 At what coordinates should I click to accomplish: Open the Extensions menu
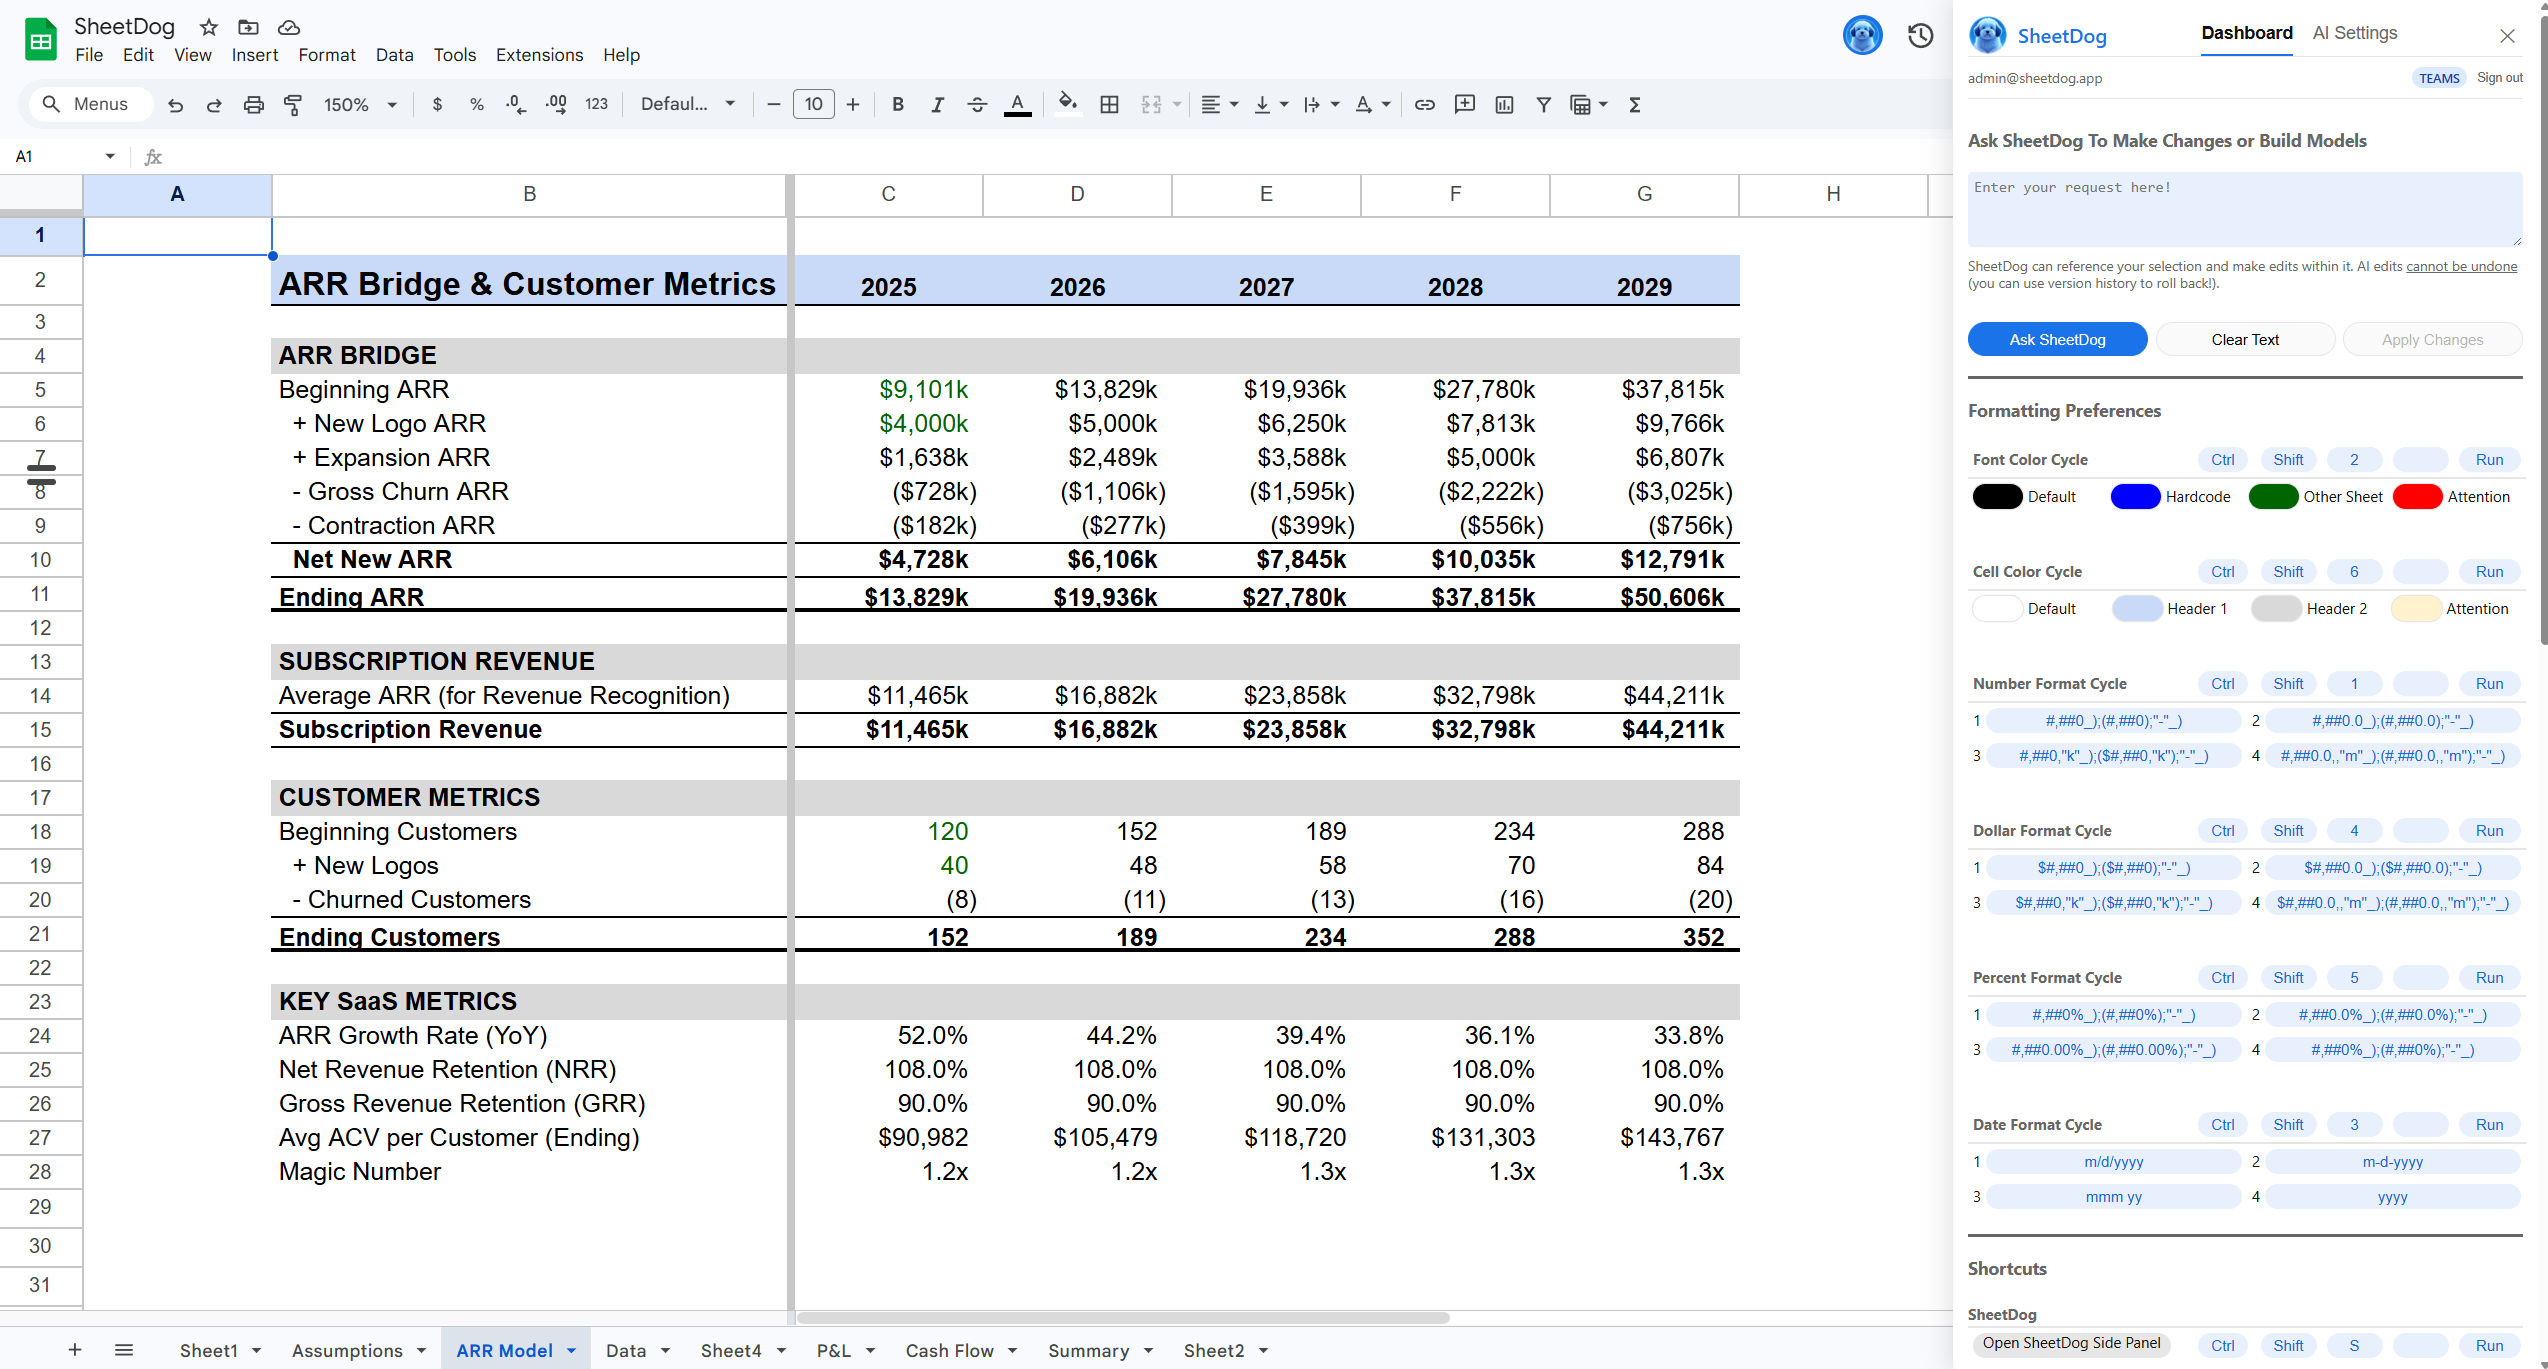[539, 55]
